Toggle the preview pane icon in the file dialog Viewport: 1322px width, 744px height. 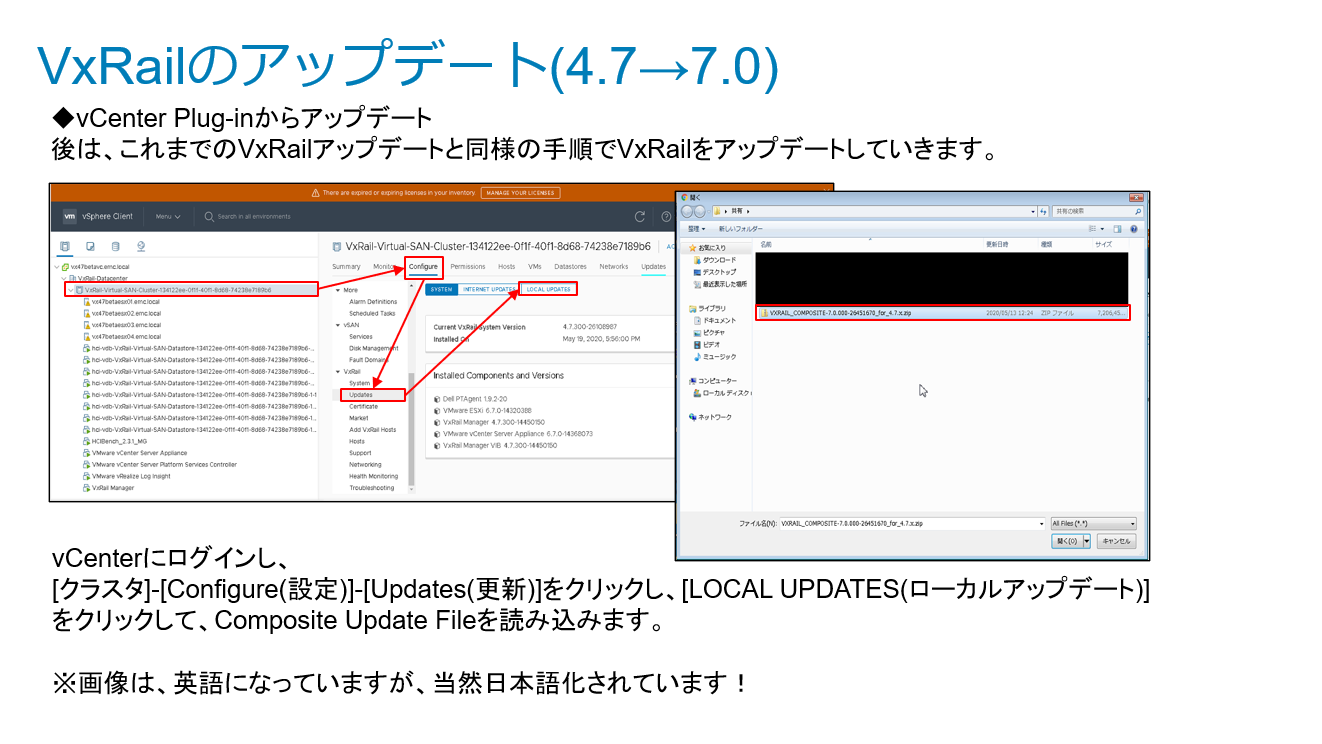tap(1119, 229)
